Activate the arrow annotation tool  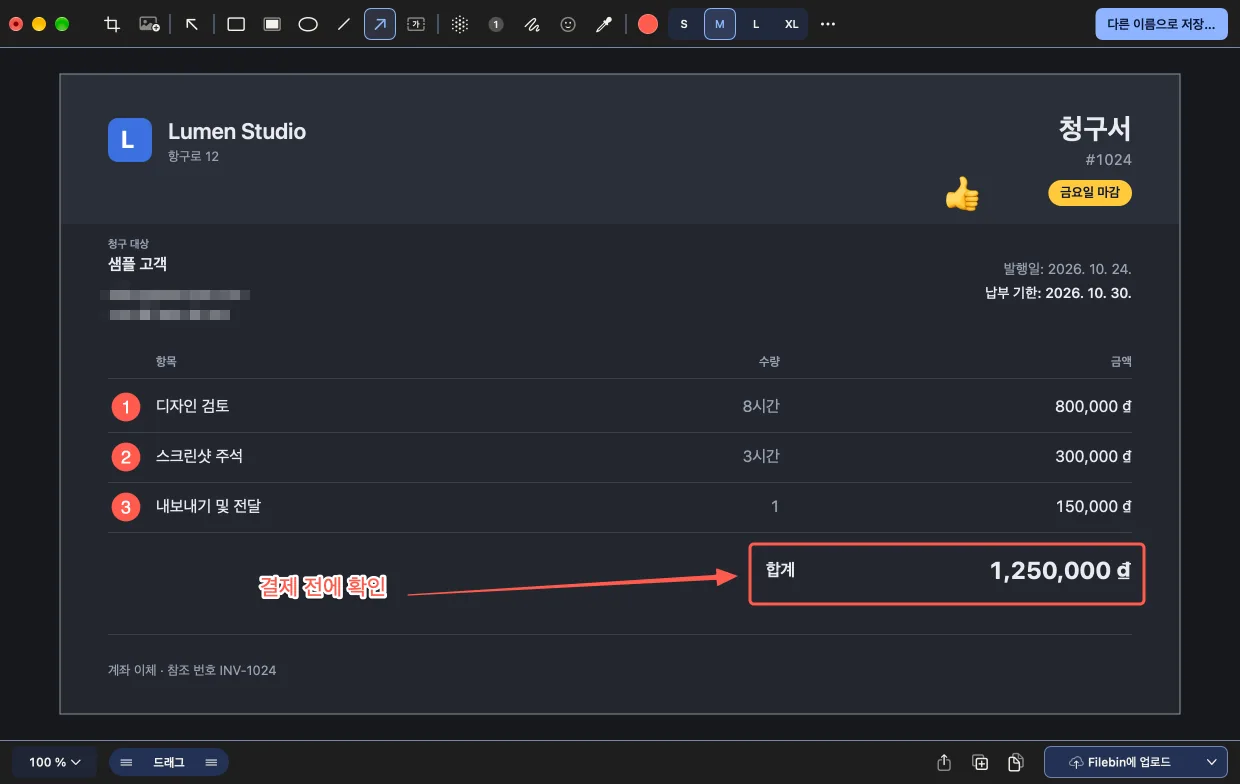(380, 24)
